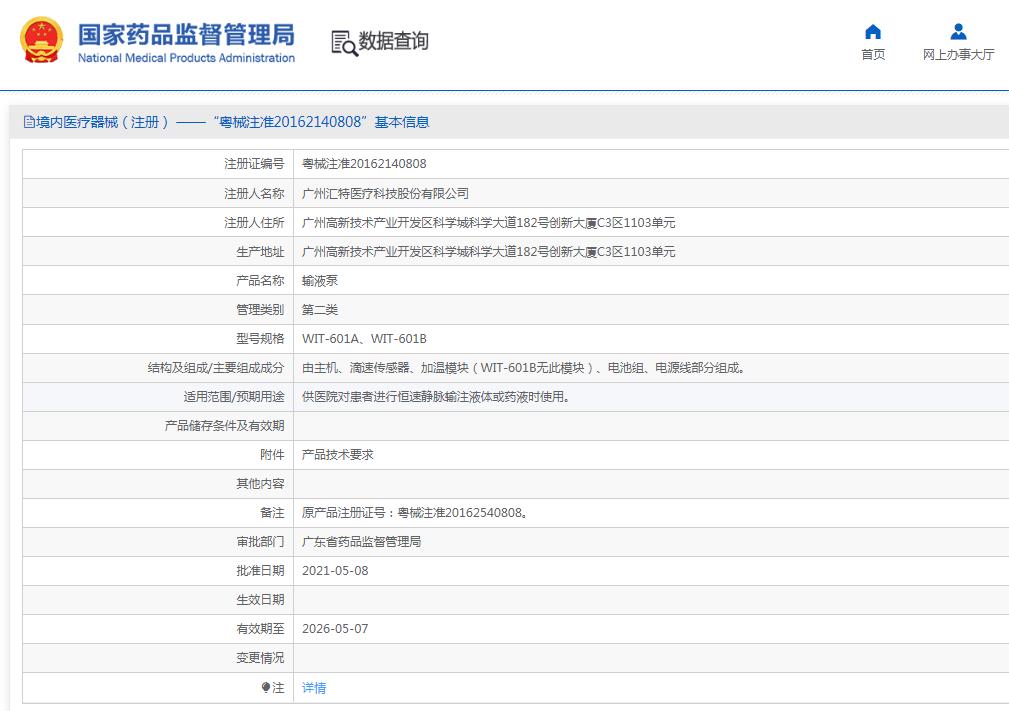Click the 产品储存条件及有效期 label
This screenshot has height=711, width=1009.
click(225, 426)
